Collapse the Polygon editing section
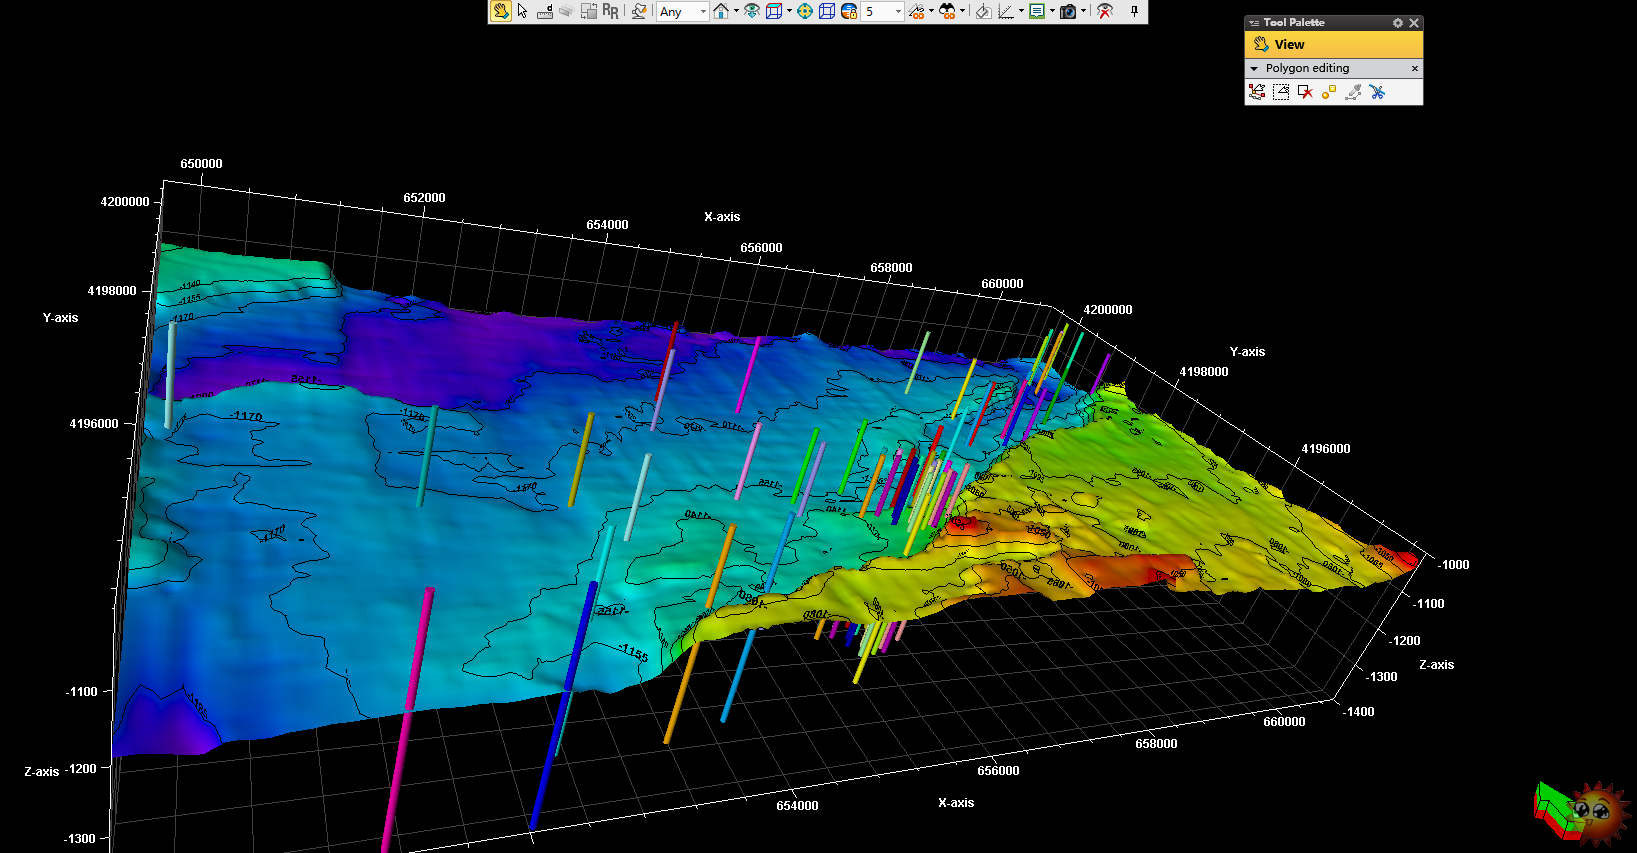Image resolution: width=1637 pixels, height=853 pixels. tap(1254, 68)
